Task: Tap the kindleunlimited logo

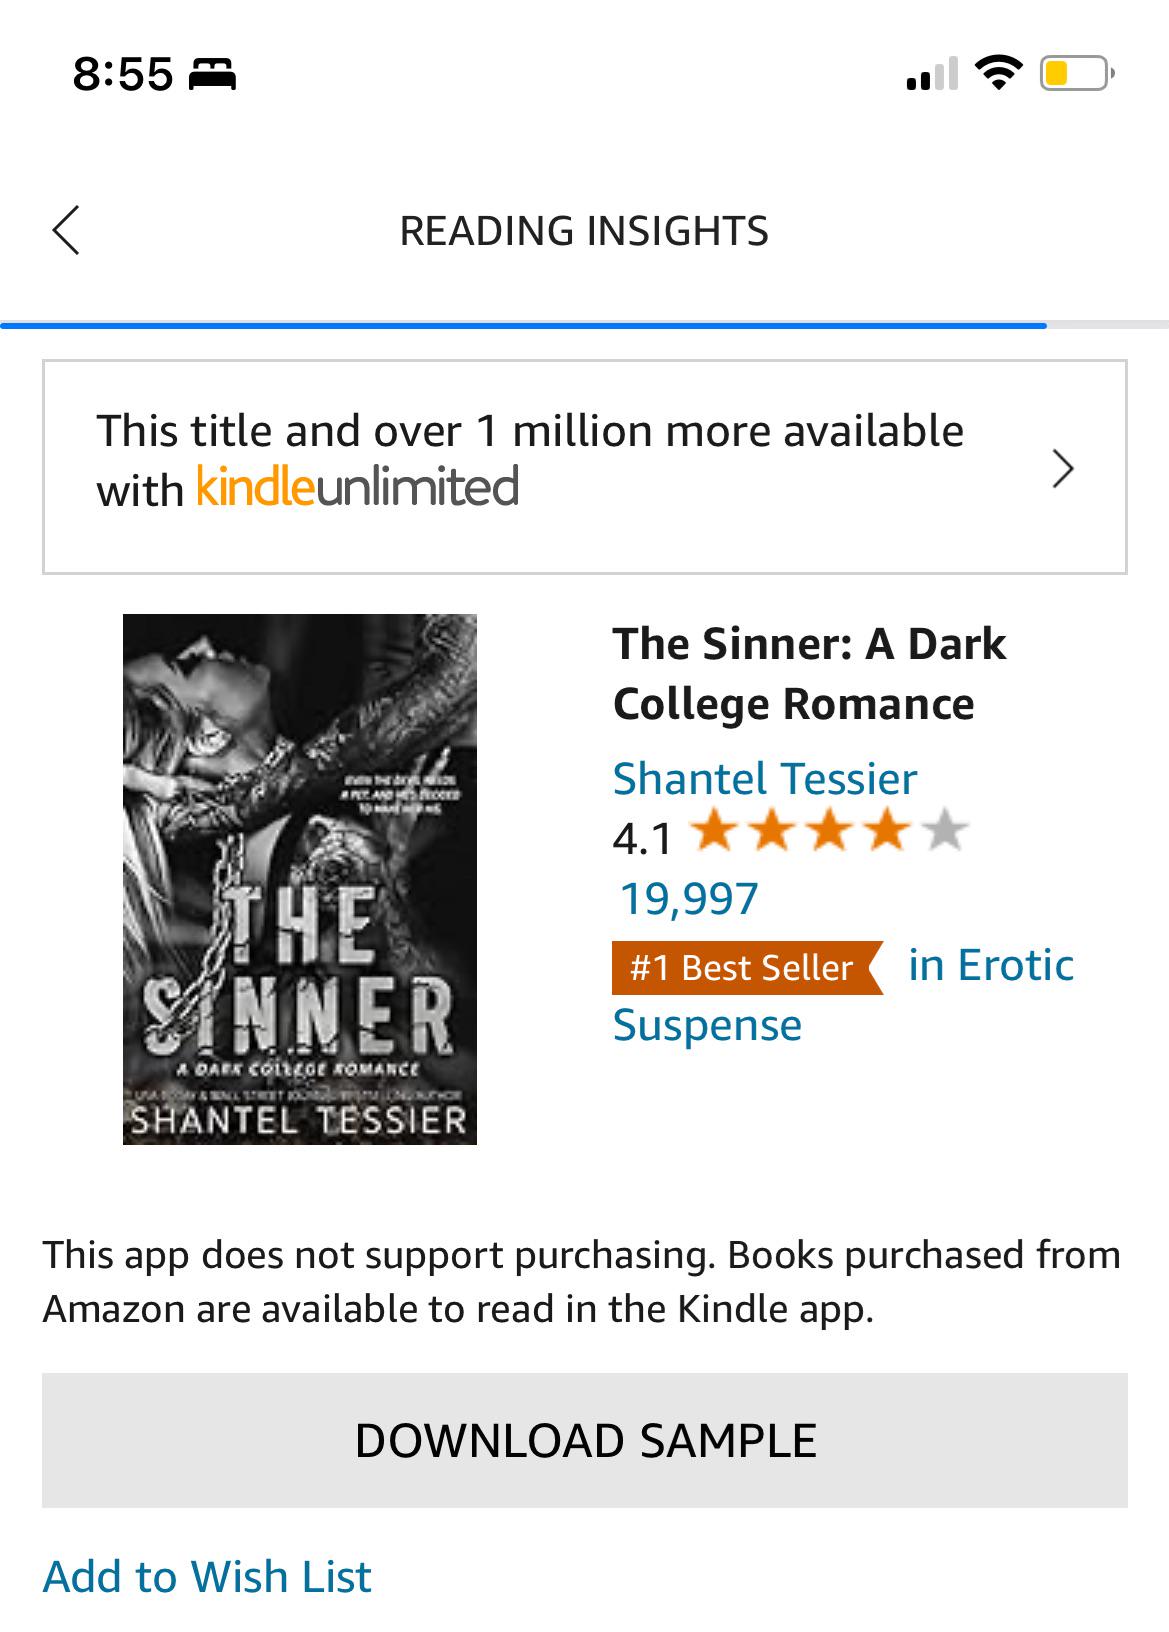Action: click(x=356, y=489)
